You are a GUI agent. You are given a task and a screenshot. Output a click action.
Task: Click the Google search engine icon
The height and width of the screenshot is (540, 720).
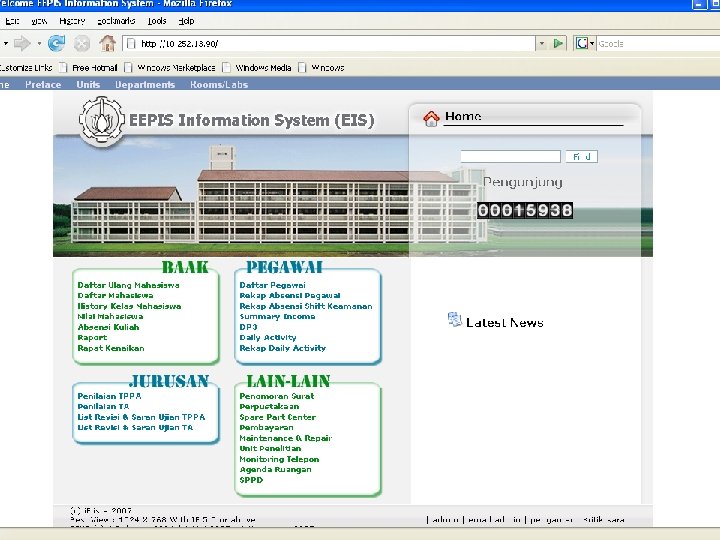(582, 44)
